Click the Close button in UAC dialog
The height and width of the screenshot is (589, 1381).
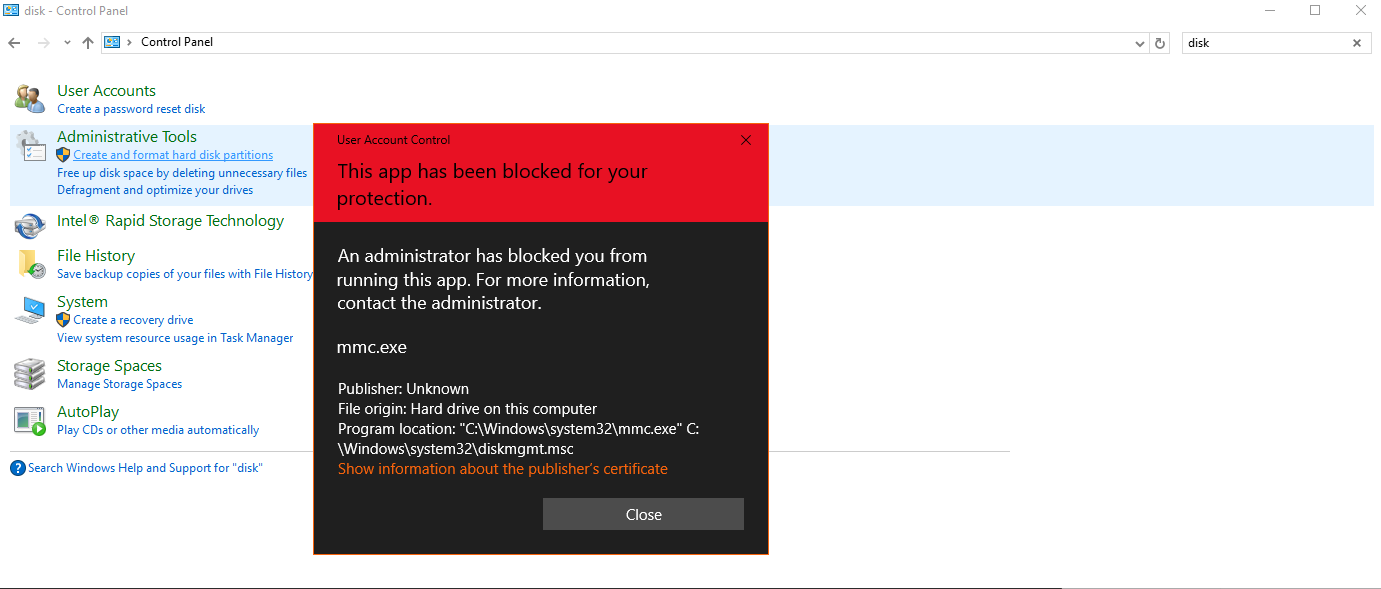[643, 514]
